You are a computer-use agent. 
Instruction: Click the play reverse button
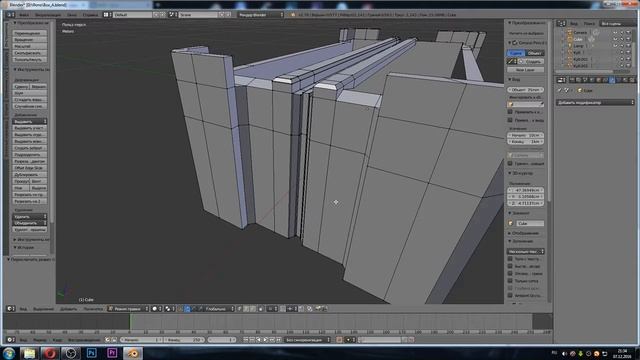click(259, 340)
